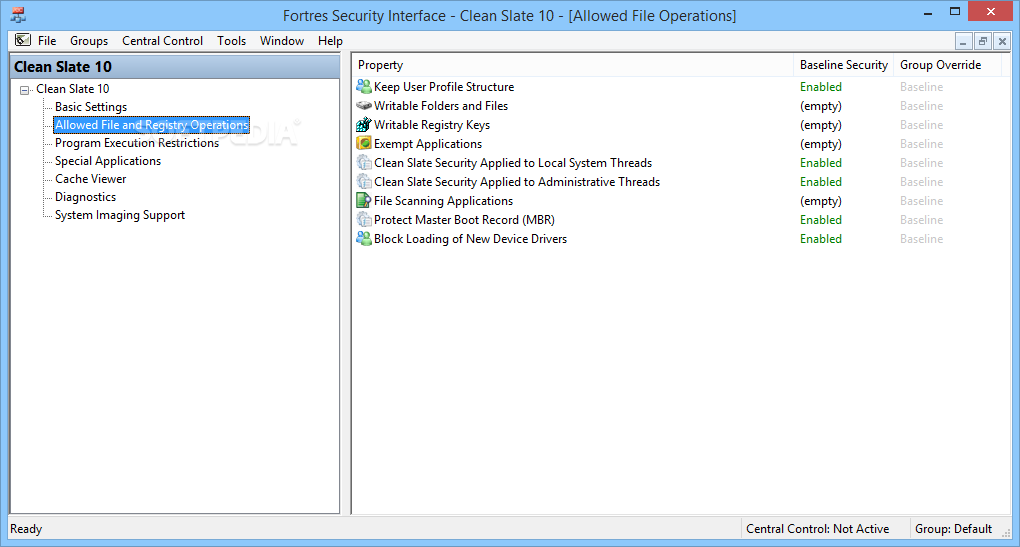Select Clean Slate Security Applied to Administrative Threads
This screenshot has height=547, width=1020.
point(517,181)
